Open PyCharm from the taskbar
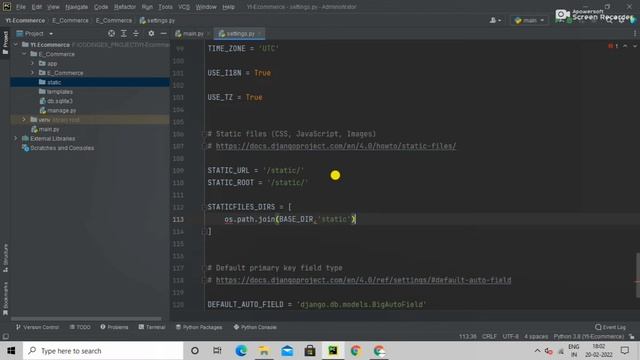Image resolution: width=640 pixels, height=360 pixels. pos(333,351)
